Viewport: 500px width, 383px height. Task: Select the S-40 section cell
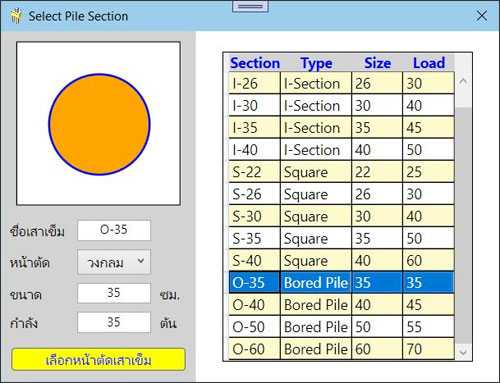tap(255, 260)
